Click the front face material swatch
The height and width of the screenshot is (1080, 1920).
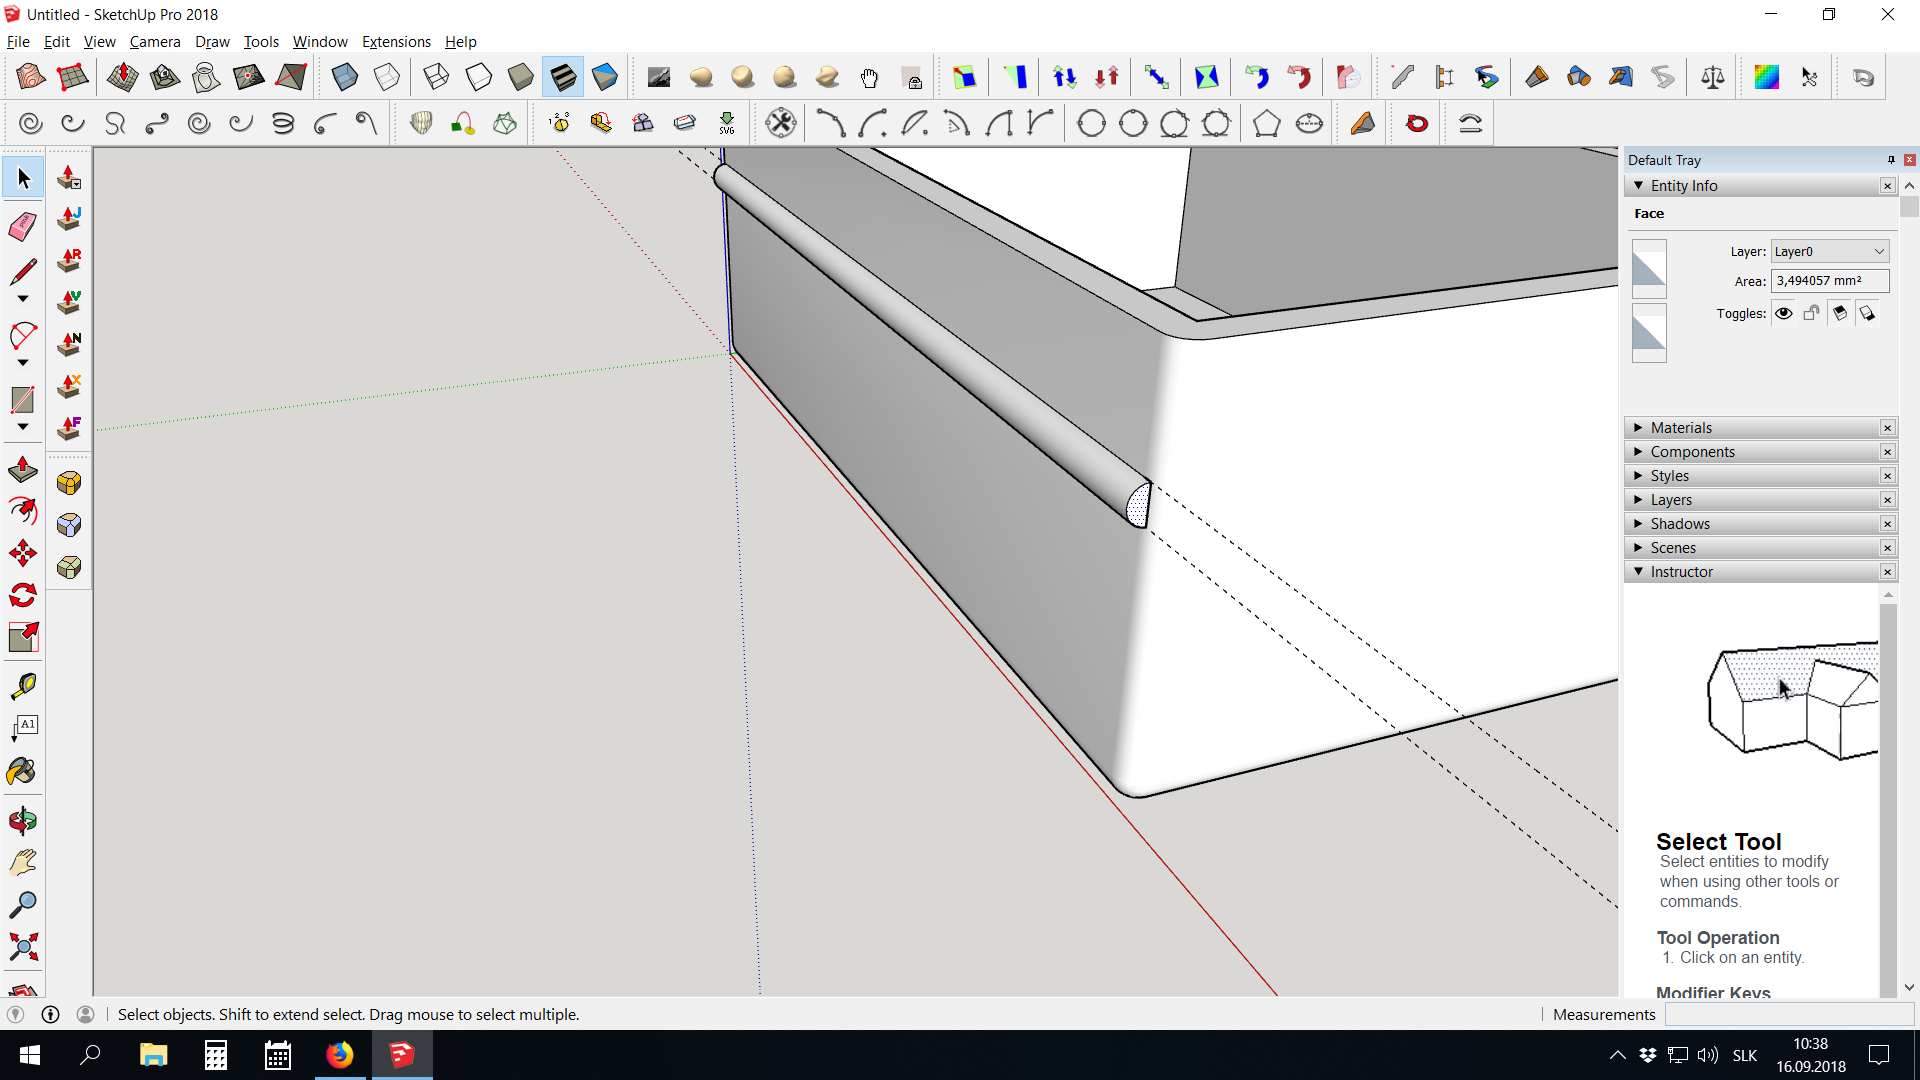click(1649, 267)
